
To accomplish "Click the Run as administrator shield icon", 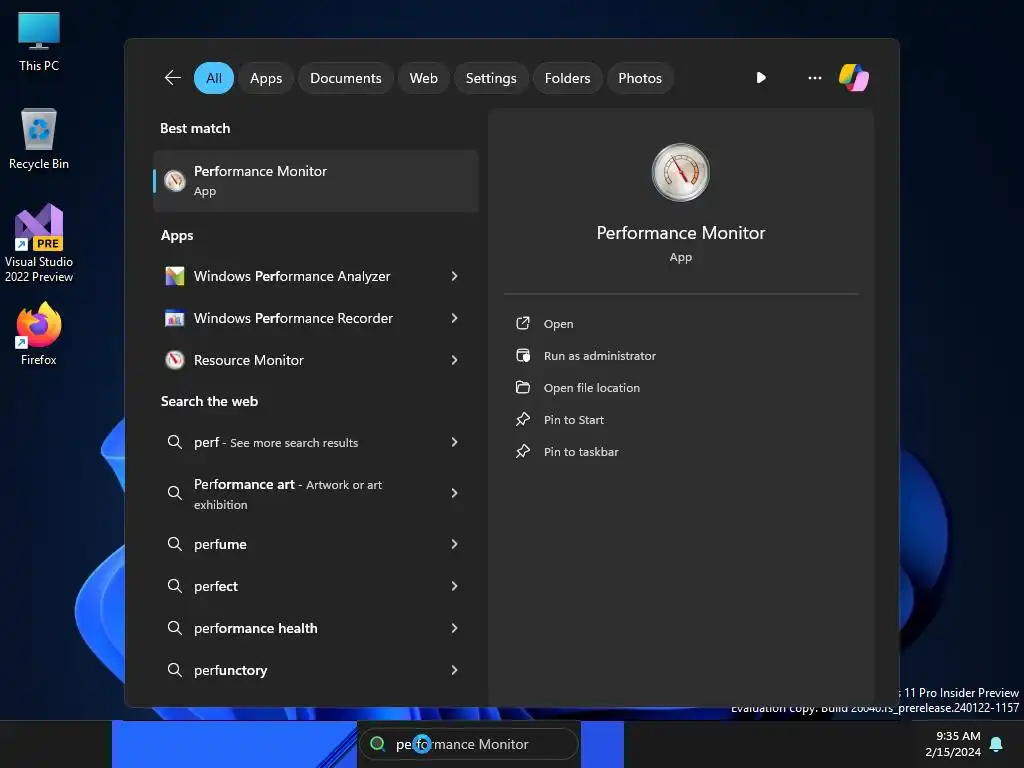I will point(522,355).
